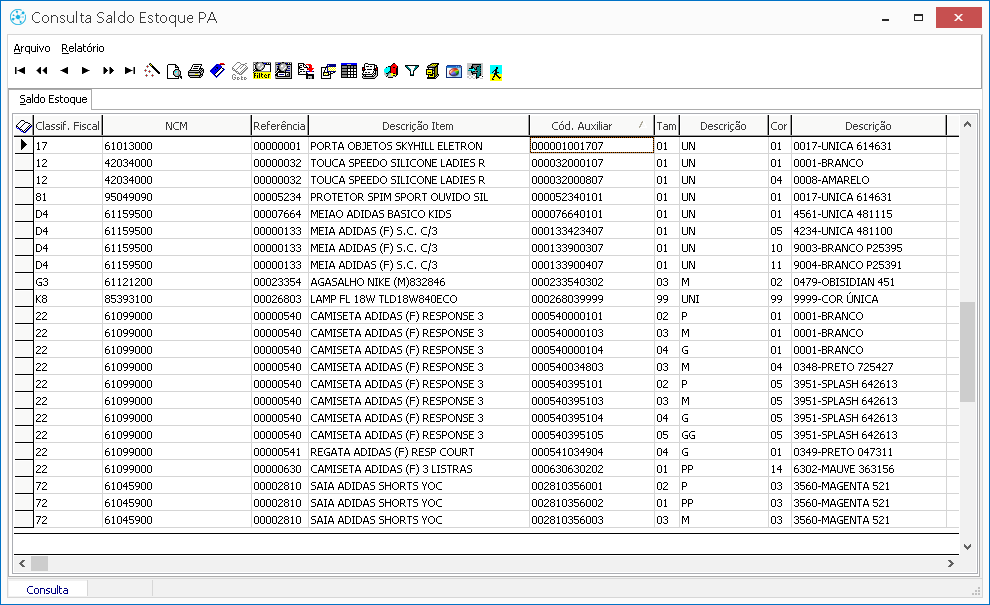
Task: Jump forward several records with double-right arrow
Action: coord(108,71)
